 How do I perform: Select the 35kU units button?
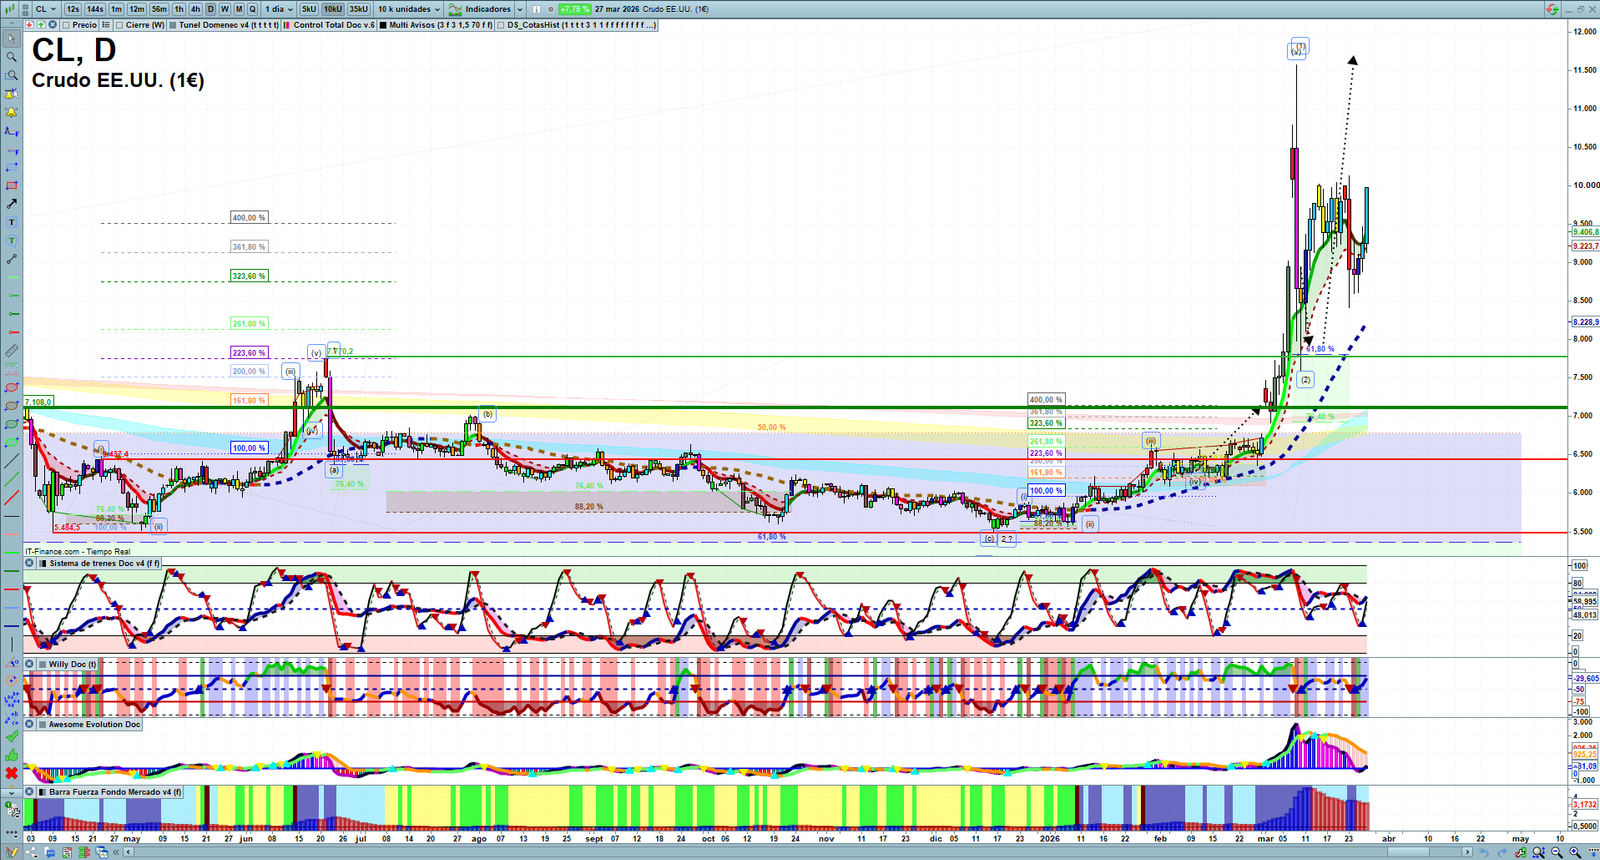coord(358,9)
